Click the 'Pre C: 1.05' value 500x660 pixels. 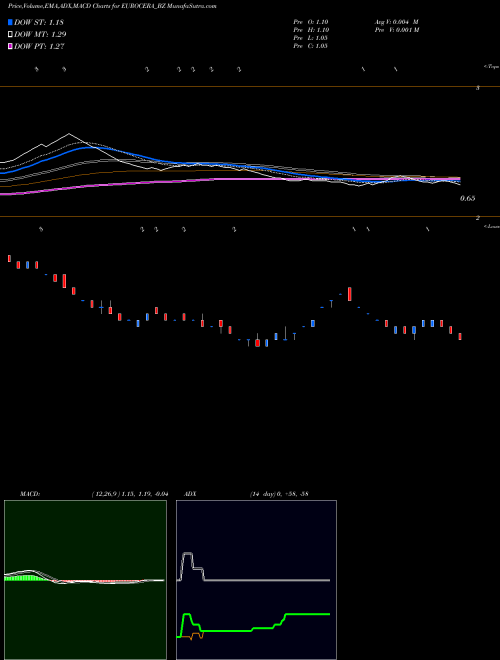[x=311, y=46]
